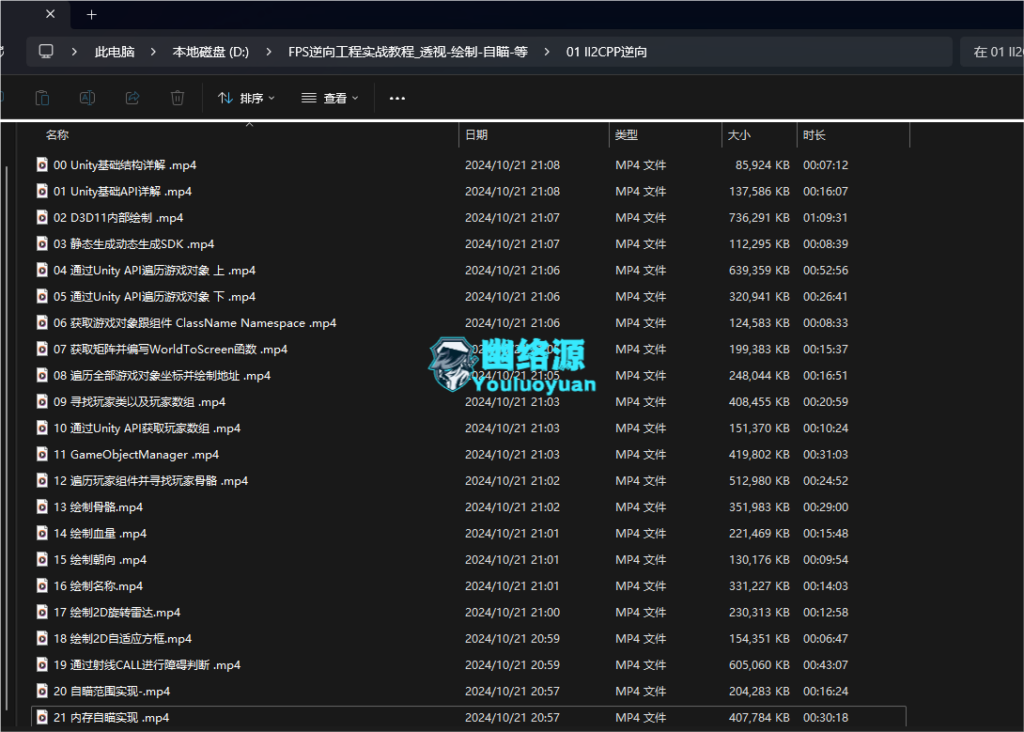Click the file icon of 11 GameObjectManager .mp4

42,454
